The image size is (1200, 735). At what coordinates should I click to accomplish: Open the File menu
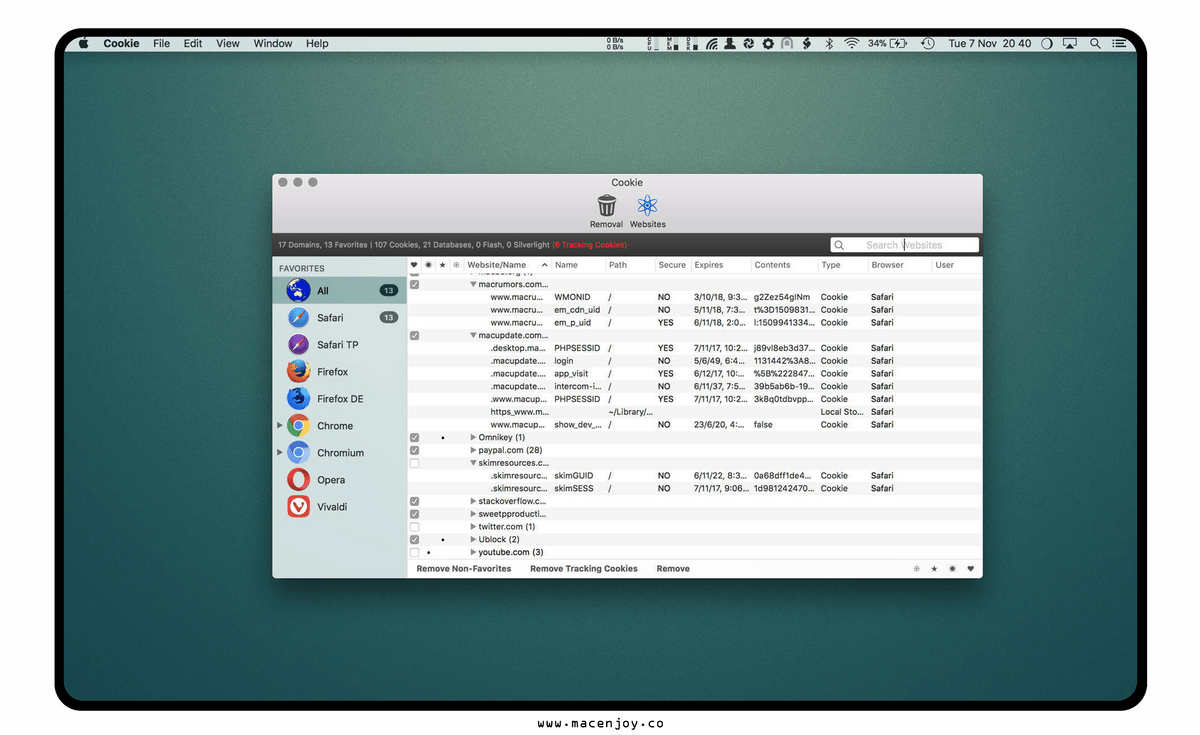[x=161, y=44]
